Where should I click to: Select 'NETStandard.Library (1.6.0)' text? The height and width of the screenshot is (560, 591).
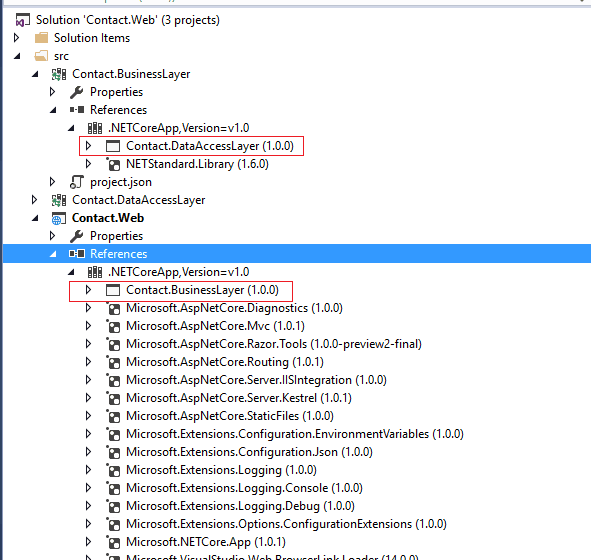198,164
